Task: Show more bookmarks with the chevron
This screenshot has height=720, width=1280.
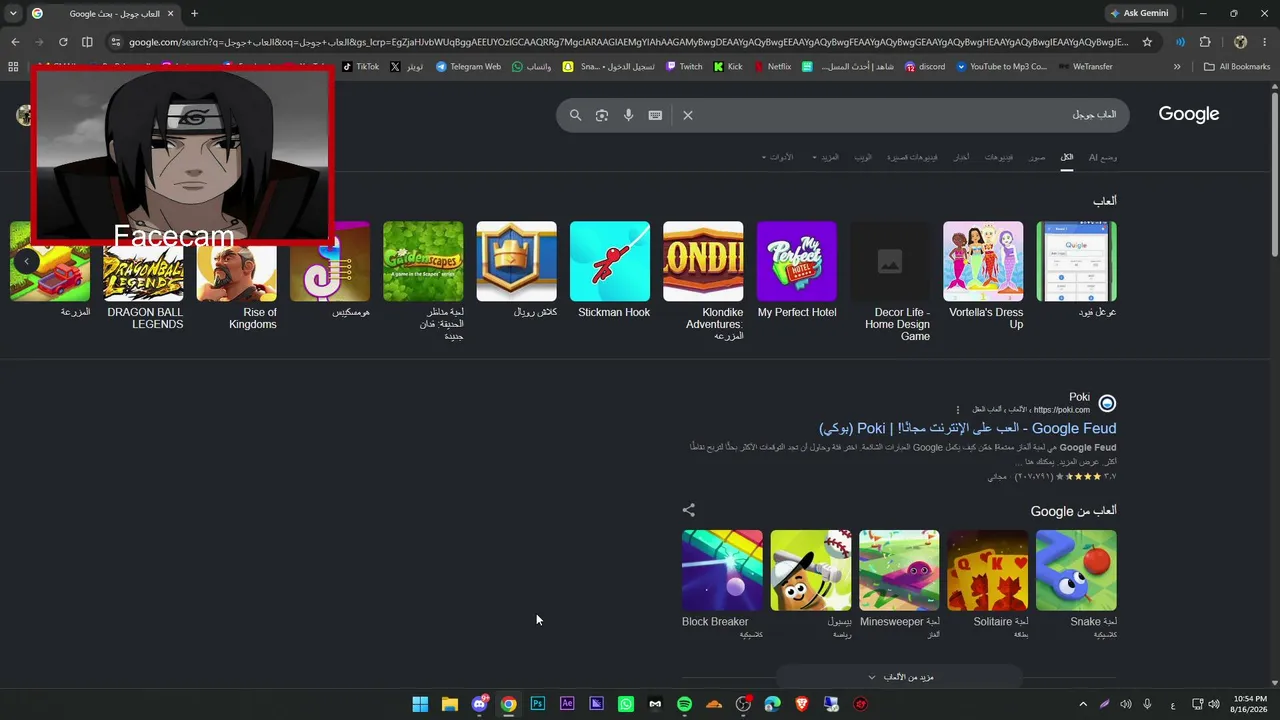Action: (x=1177, y=67)
